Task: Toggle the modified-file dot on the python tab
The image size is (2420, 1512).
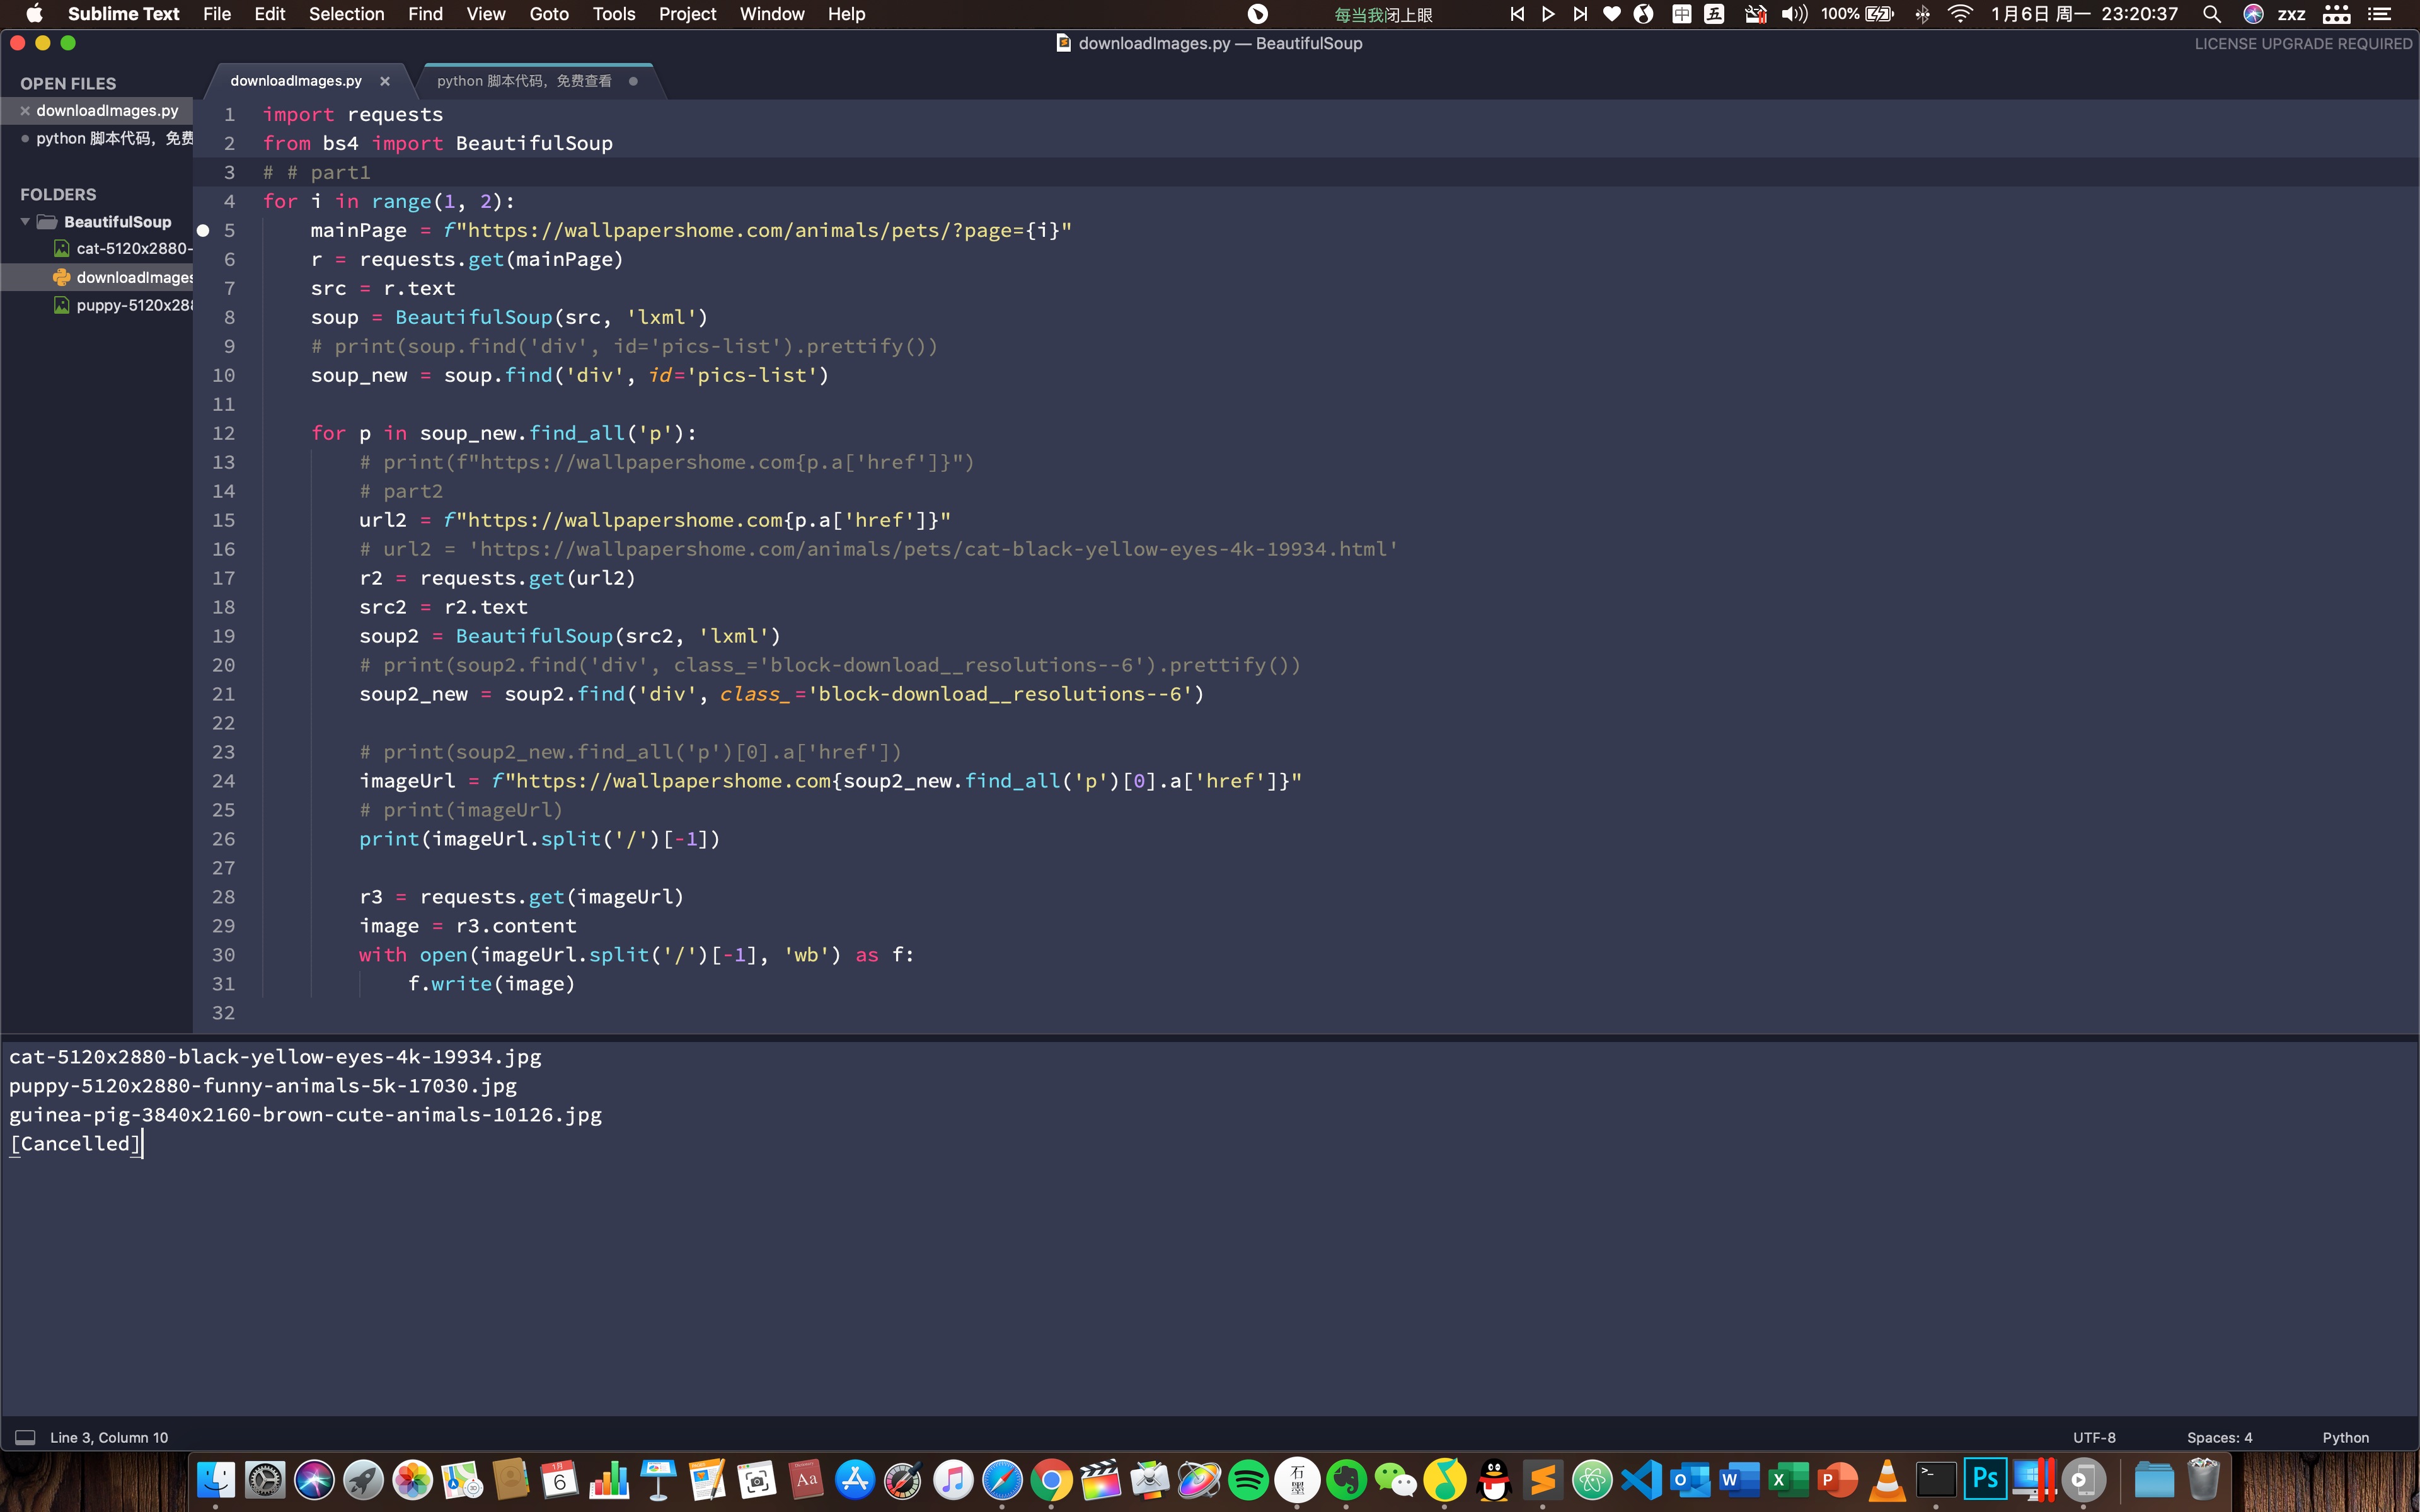Action: tap(634, 81)
